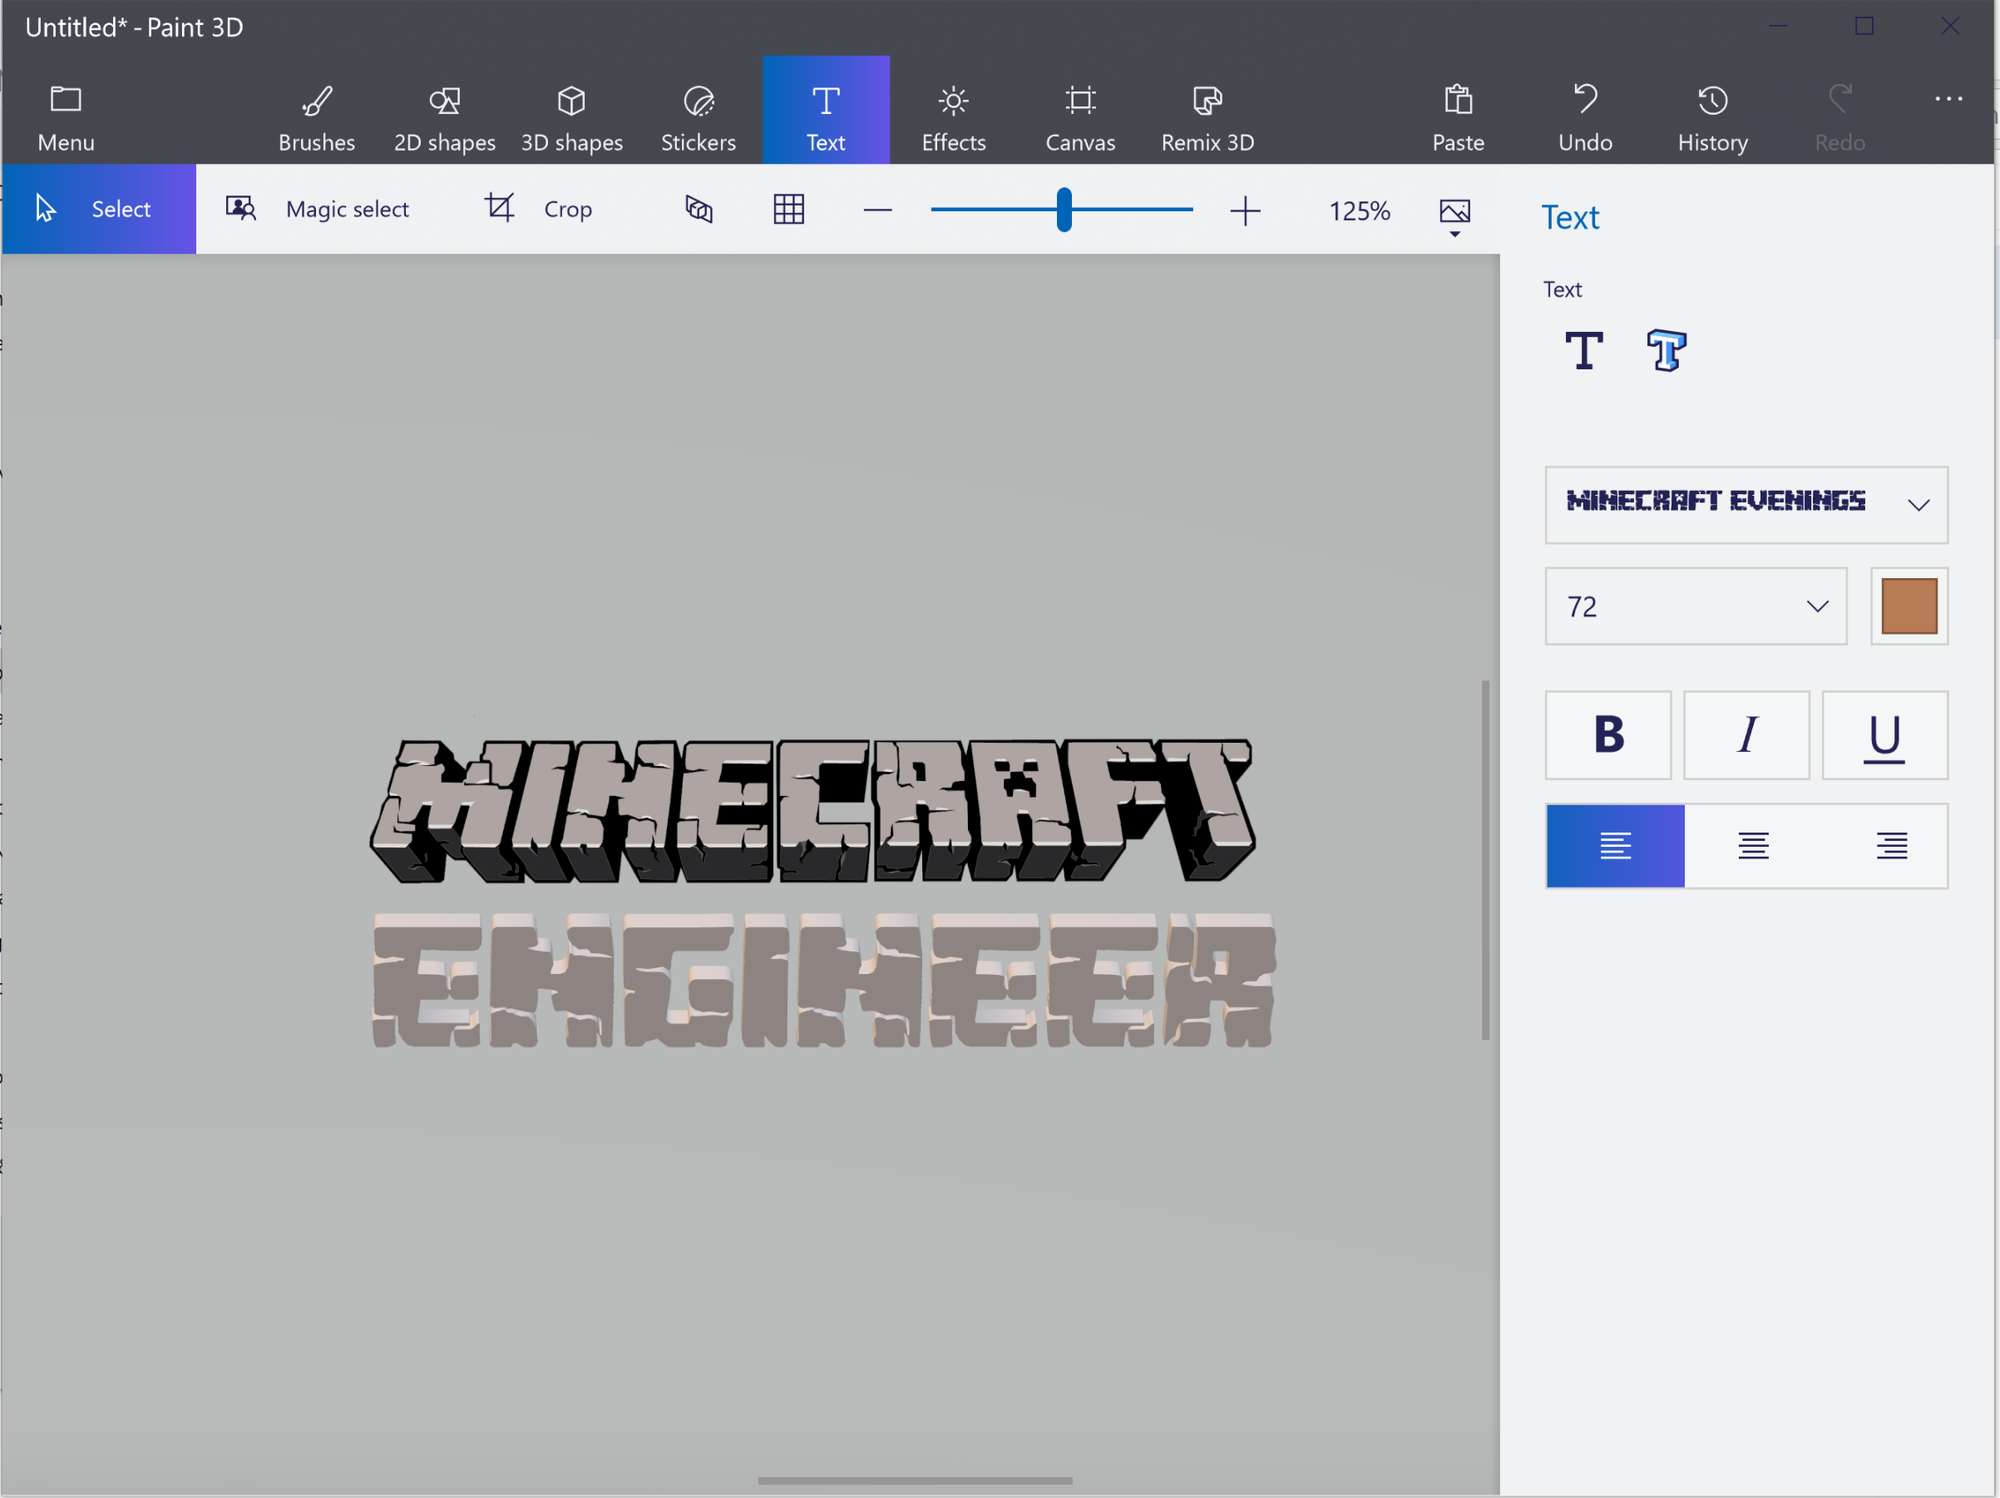The height and width of the screenshot is (1498, 2000).
Task: Undo the last action
Action: pyautogui.click(x=1585, y=118)
